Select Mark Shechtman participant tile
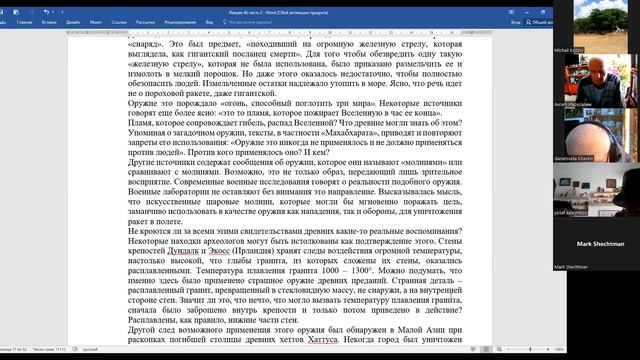Viewport: 640px width, 360px height. pyautogui.click(x=596, y=244)
